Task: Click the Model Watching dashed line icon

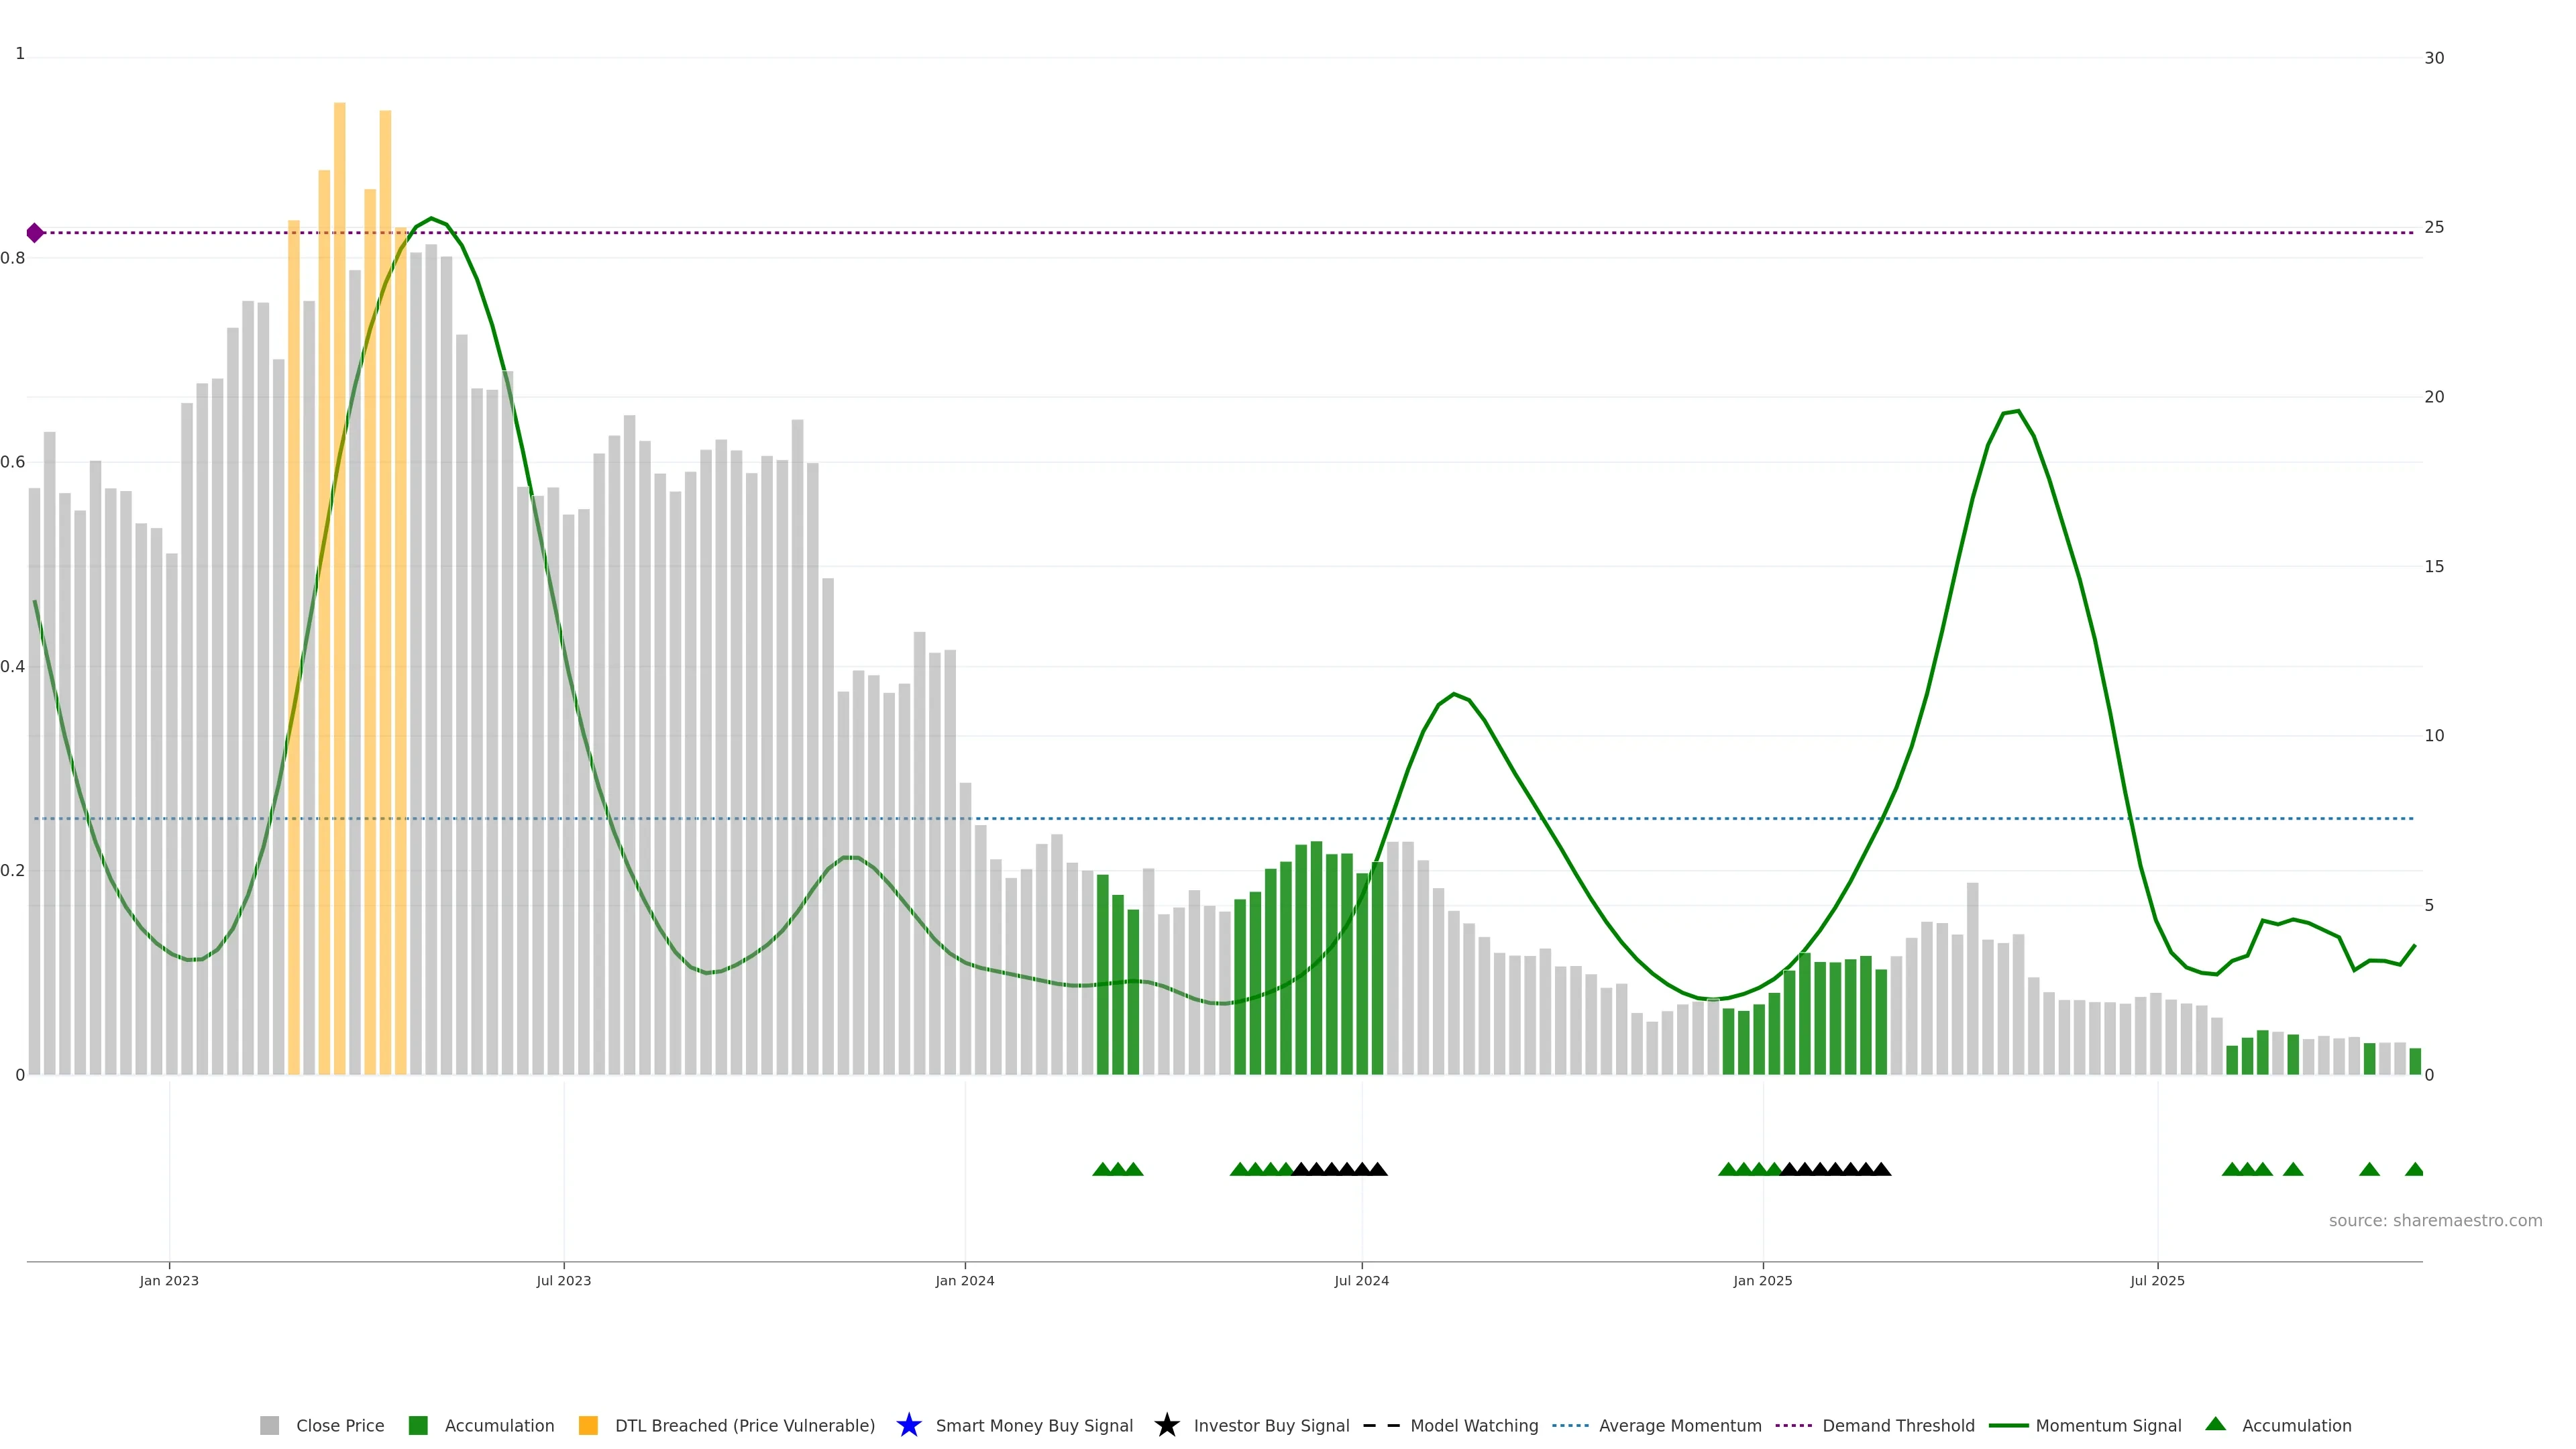Action: (x=1381, y=1425)
